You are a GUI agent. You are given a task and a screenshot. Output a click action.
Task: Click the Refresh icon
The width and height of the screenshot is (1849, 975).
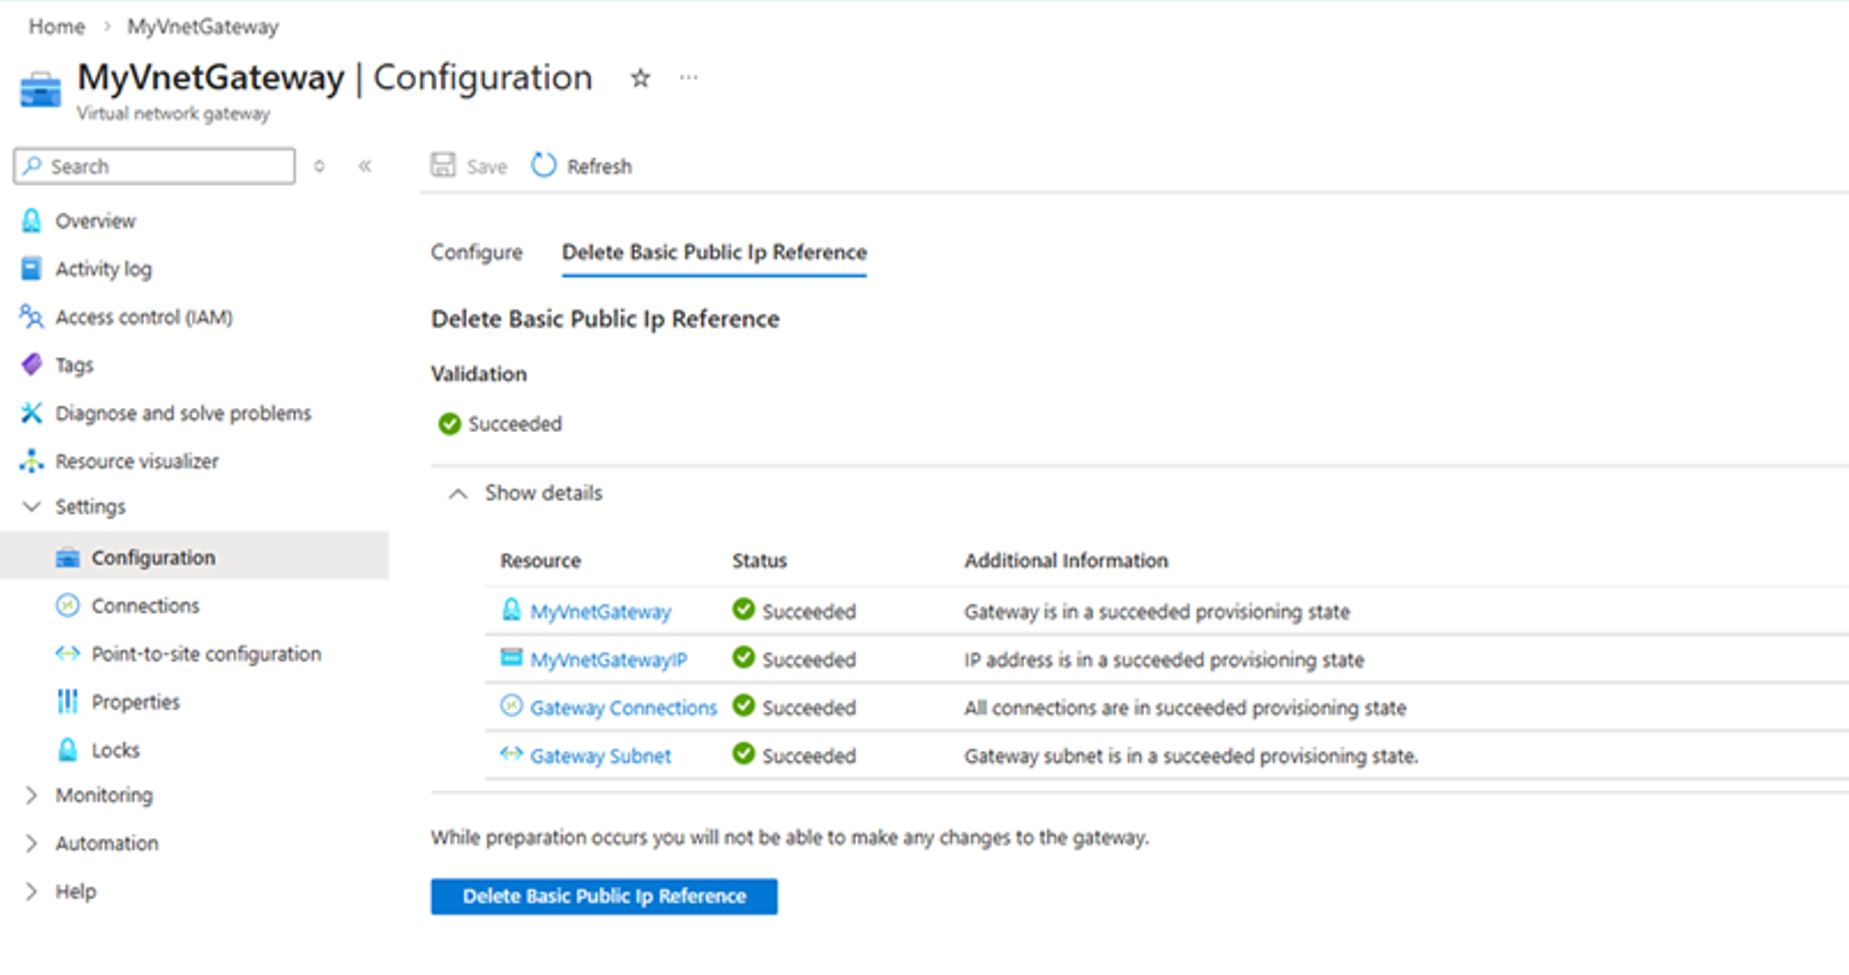pos(543,165)
